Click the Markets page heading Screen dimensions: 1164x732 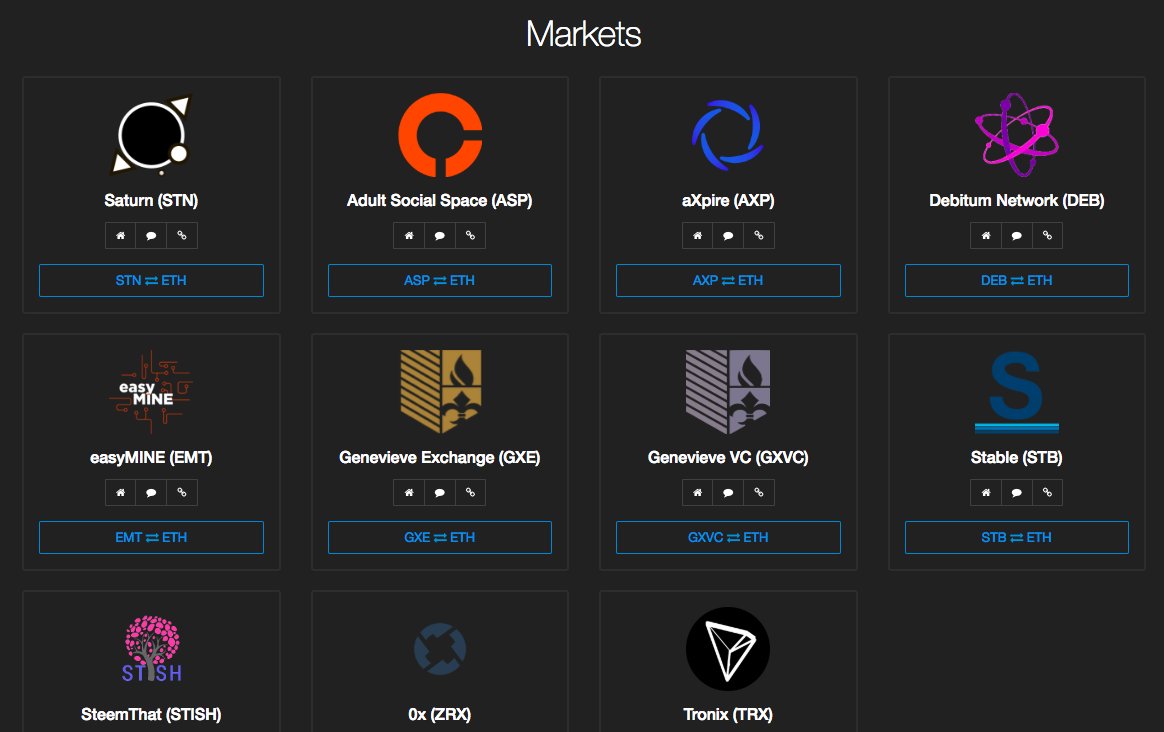[583, 34]
